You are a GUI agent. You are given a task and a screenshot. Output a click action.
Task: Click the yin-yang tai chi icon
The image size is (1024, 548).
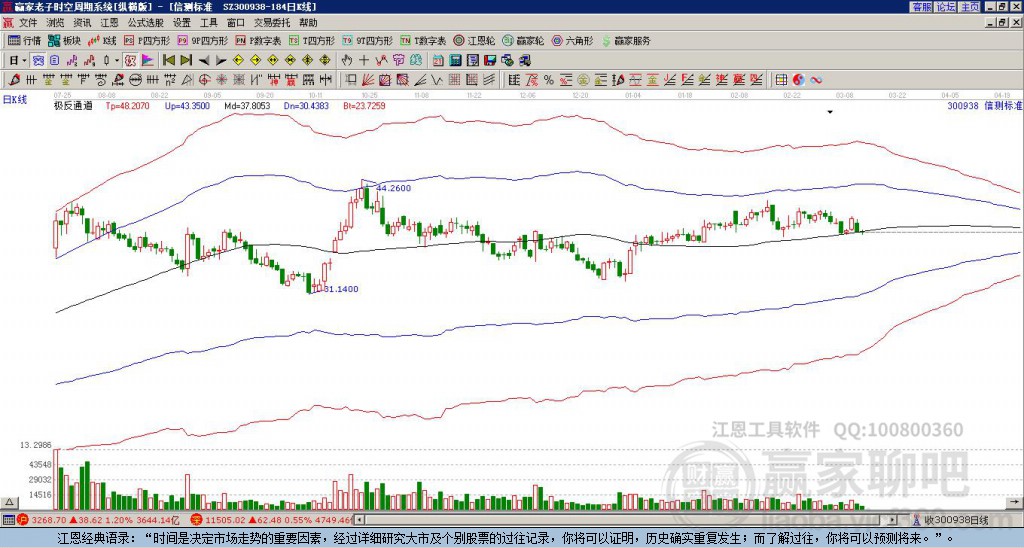click(x=798, y=80)
